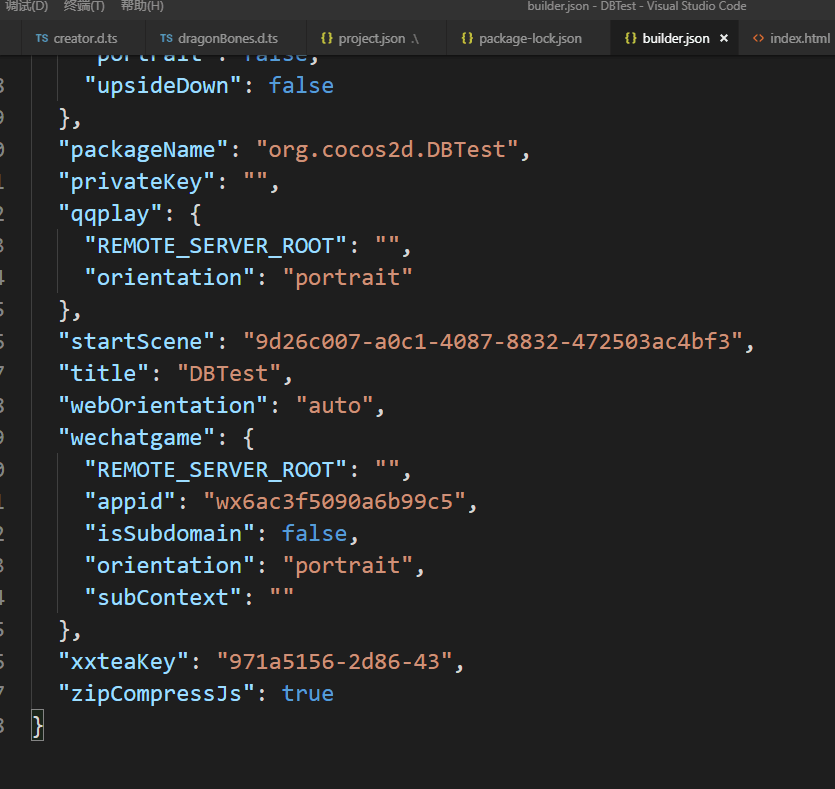Click the HTML icon on index.html tab
The width and height of the screenshot is (835, 789).
coord(758,39)
